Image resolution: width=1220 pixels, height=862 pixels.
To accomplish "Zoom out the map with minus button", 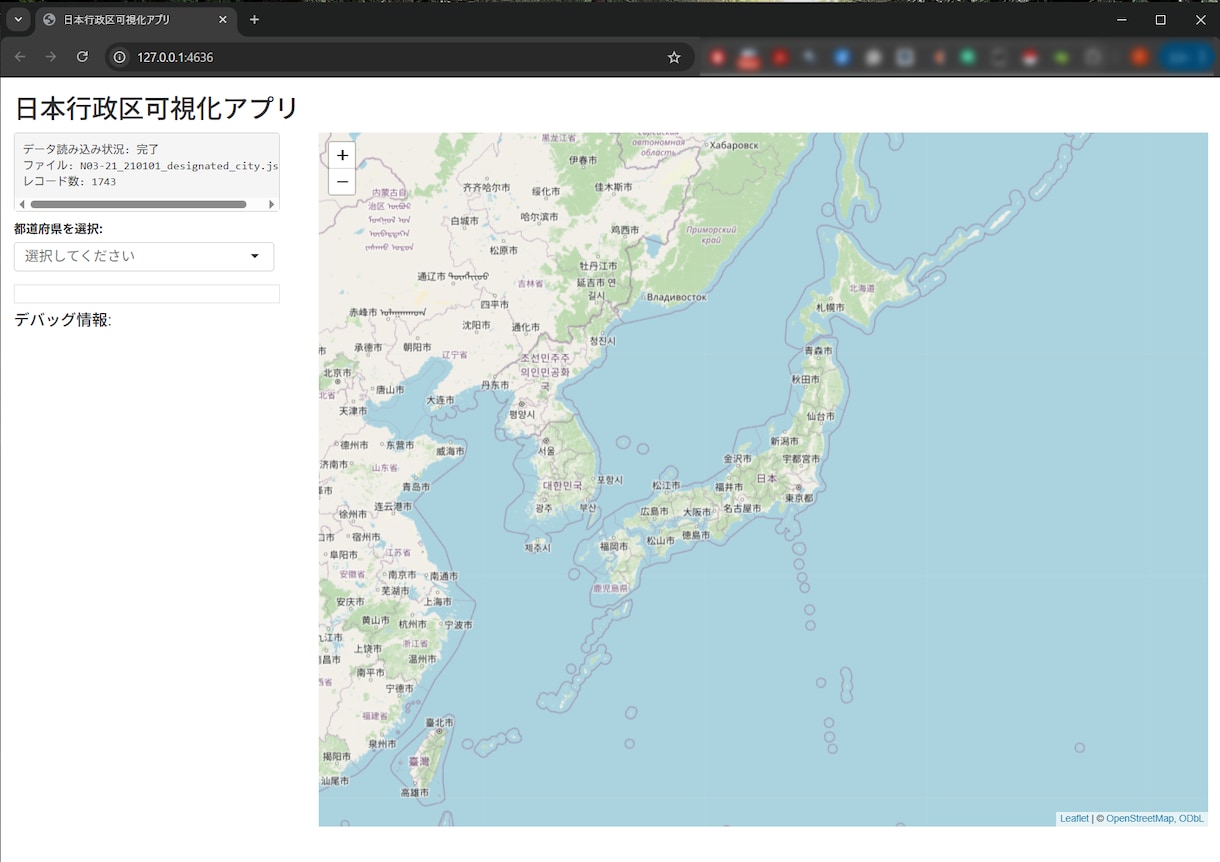I will (x=342, y=181).
